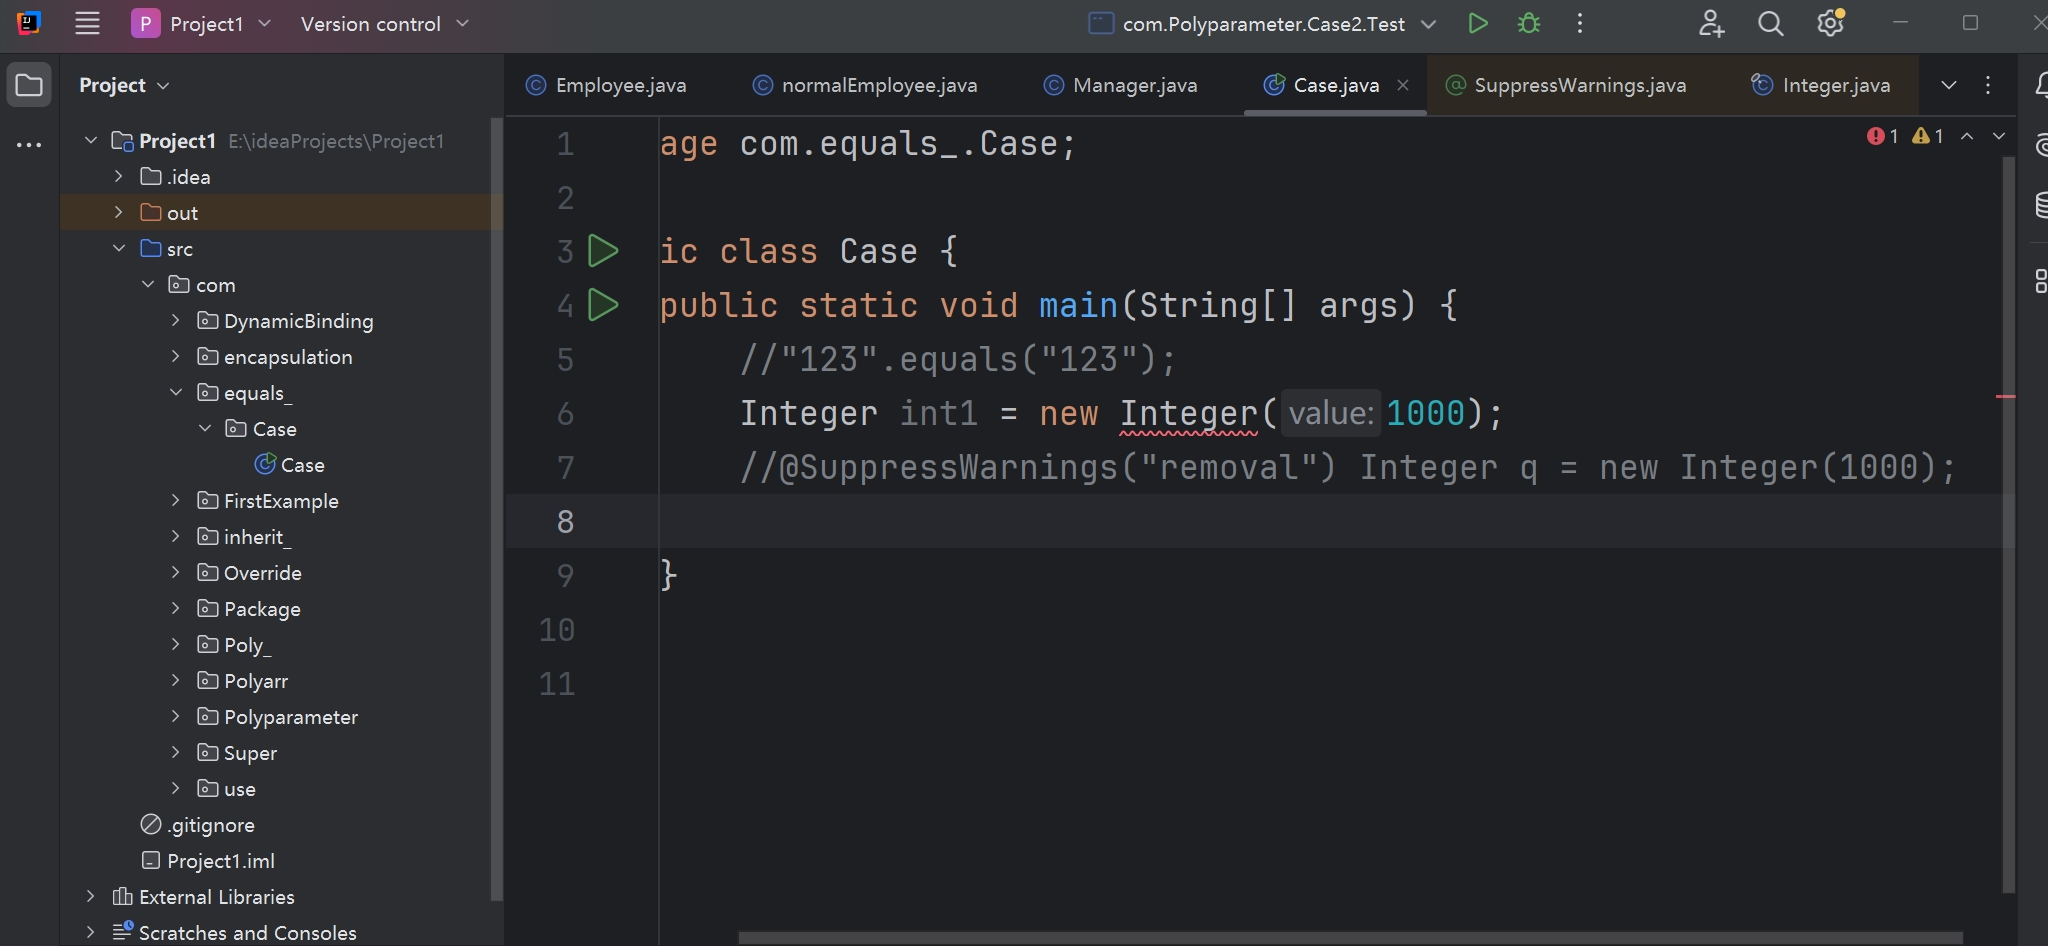Open IDE settings gear icon
This screenshot has height=946, width=2048.
(1830, 23)
